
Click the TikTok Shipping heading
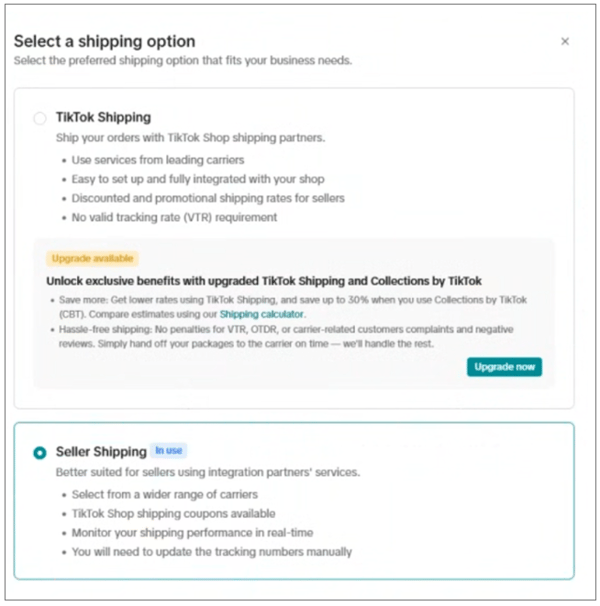point(103,118)
